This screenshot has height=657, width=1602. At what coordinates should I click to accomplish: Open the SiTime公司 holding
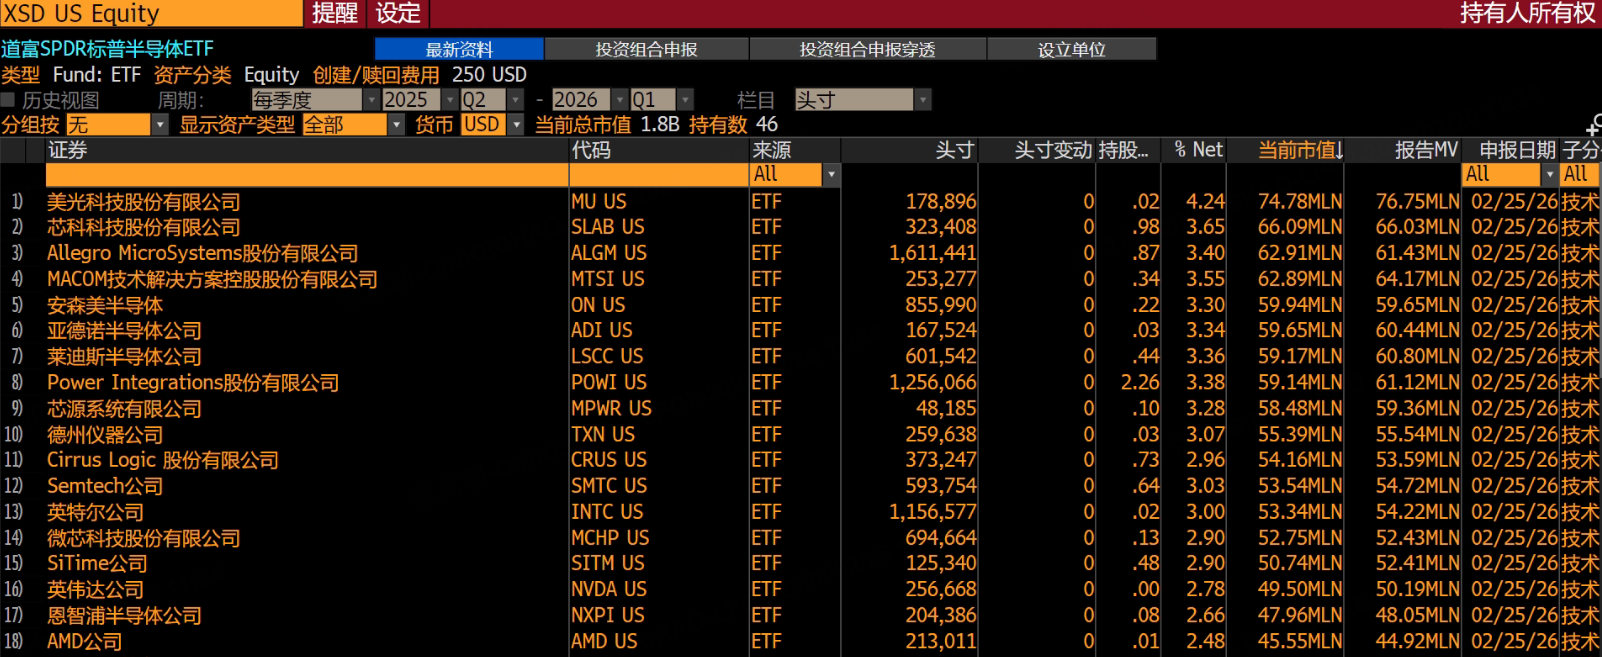(97, 564)
